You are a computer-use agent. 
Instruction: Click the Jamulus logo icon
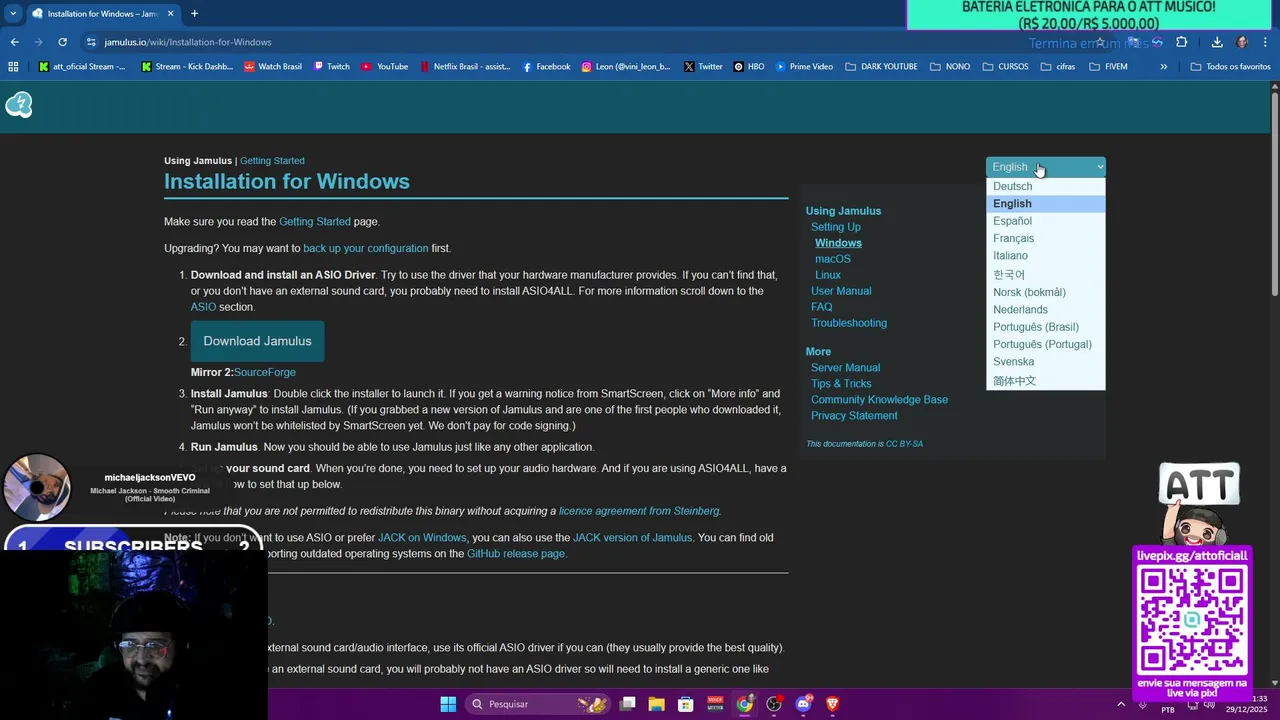(19, 105)
